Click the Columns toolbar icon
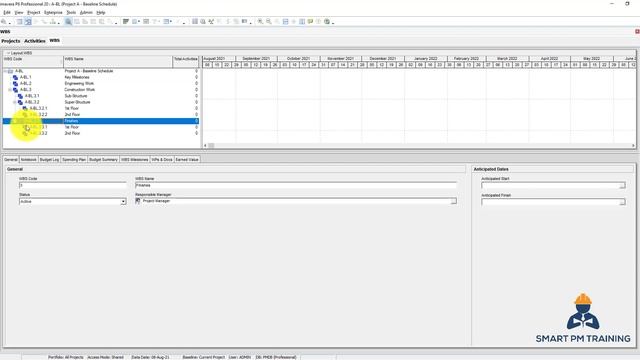The width and height of the screenshot is (640, 360). pos(195,21)
